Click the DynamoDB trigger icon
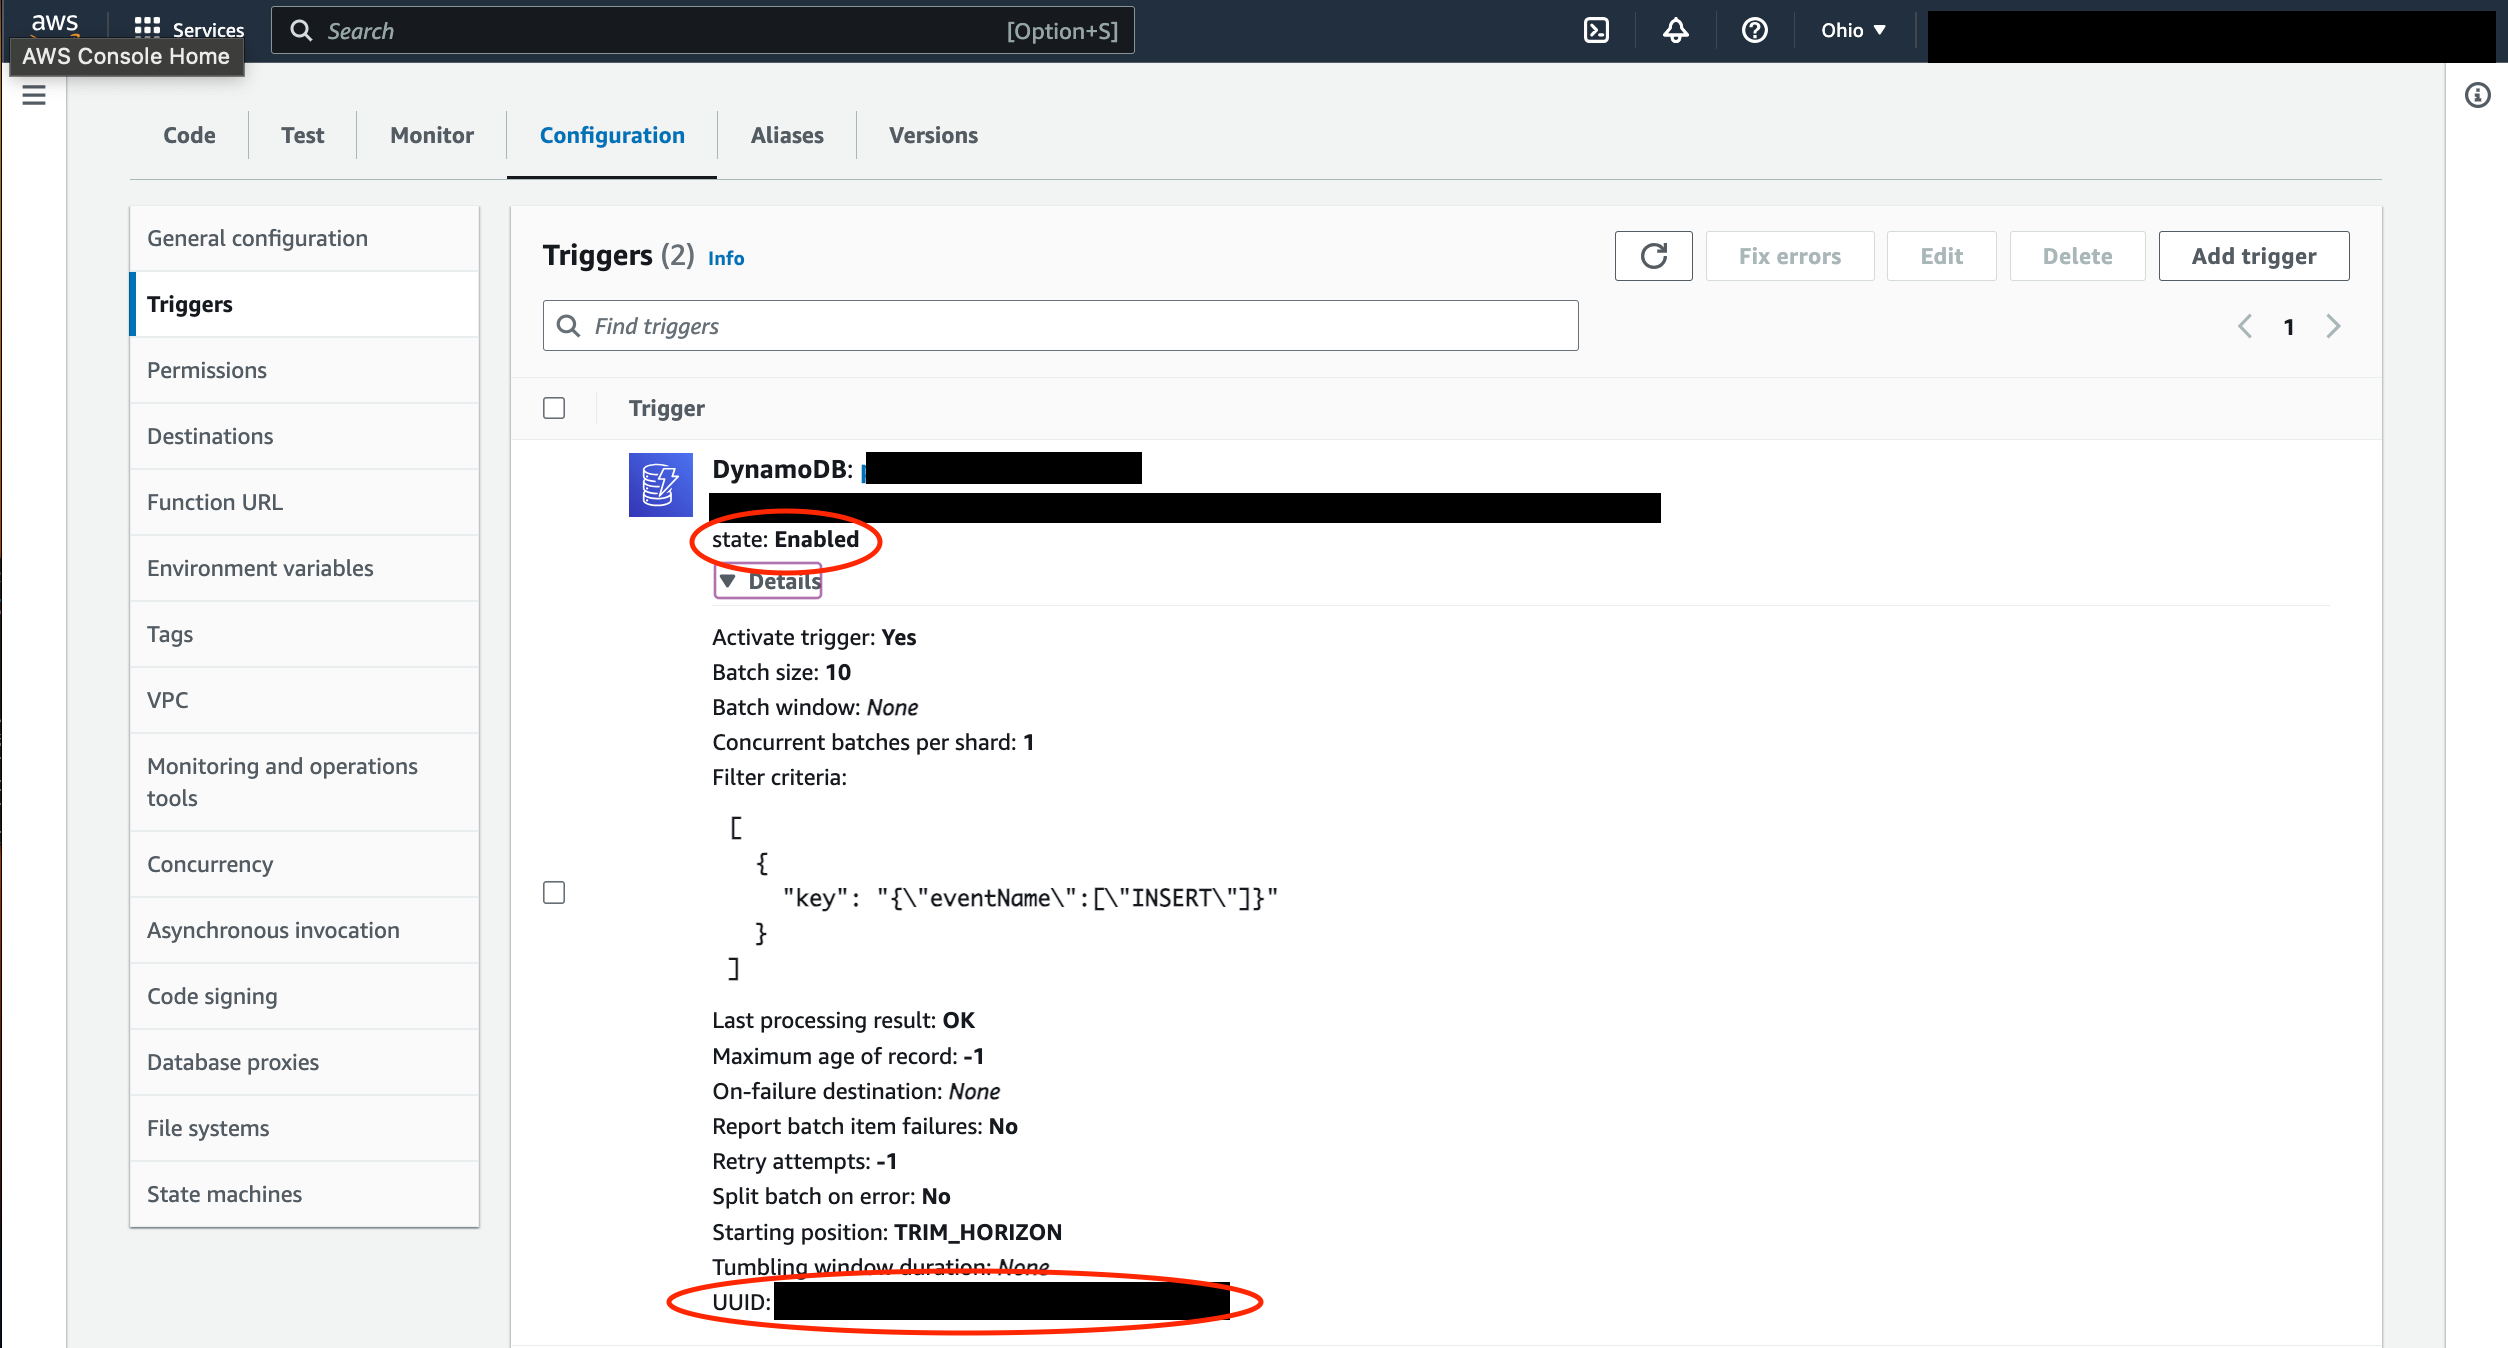2508x1348 pixels. 661,485
